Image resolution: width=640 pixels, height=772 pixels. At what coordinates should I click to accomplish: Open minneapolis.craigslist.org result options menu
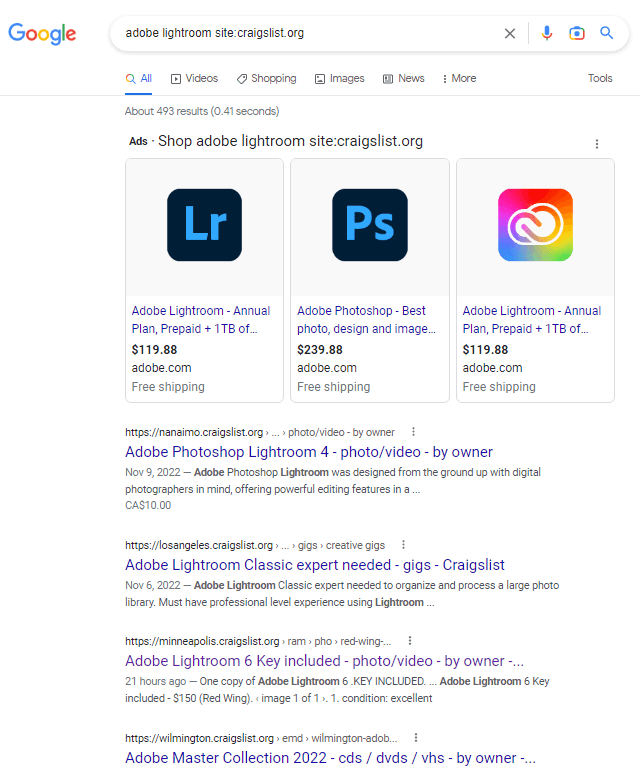tap(410, 641)
